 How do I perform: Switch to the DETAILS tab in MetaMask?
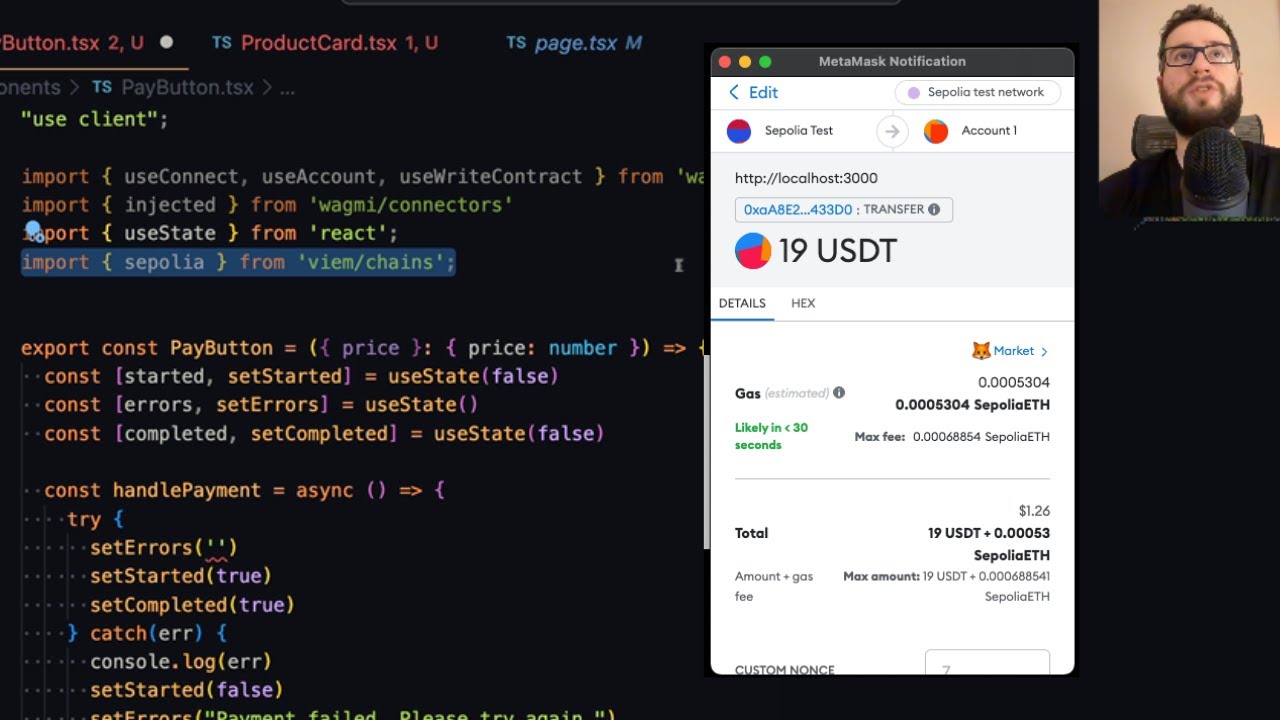pos(742,303)
